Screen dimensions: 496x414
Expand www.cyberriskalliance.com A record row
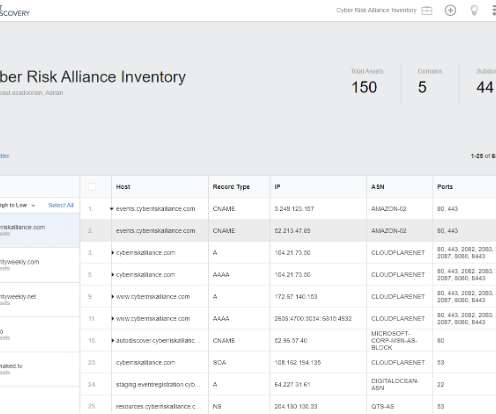[x=113, y=297]
